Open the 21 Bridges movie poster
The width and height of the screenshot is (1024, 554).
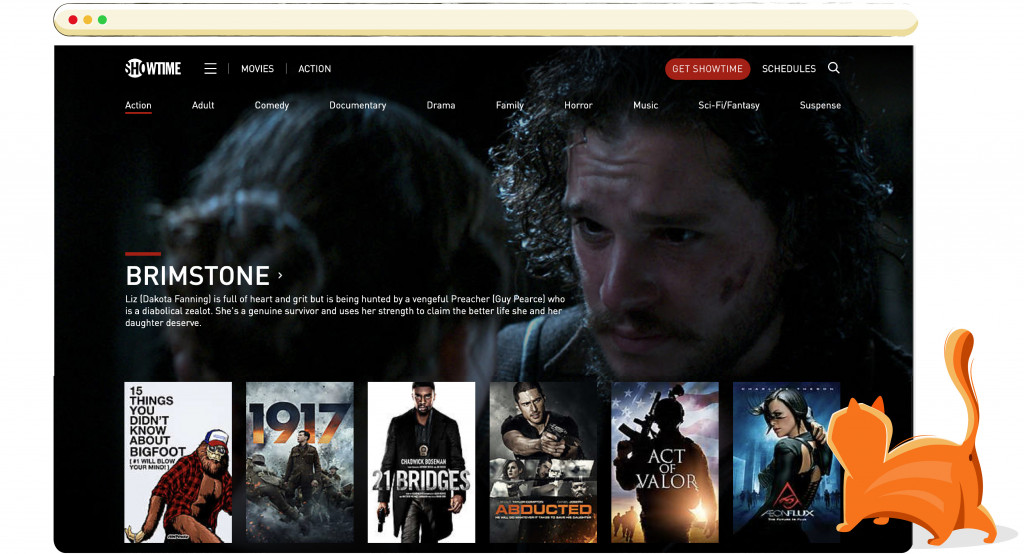pos(421,463)
